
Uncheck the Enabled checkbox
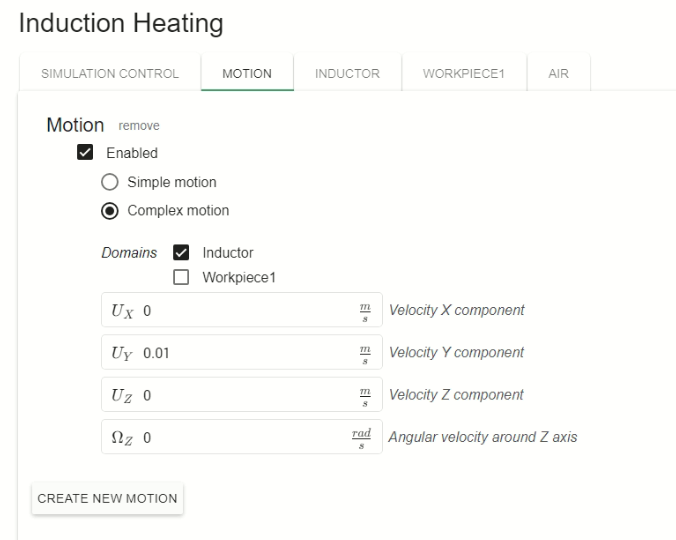point(85,154)
